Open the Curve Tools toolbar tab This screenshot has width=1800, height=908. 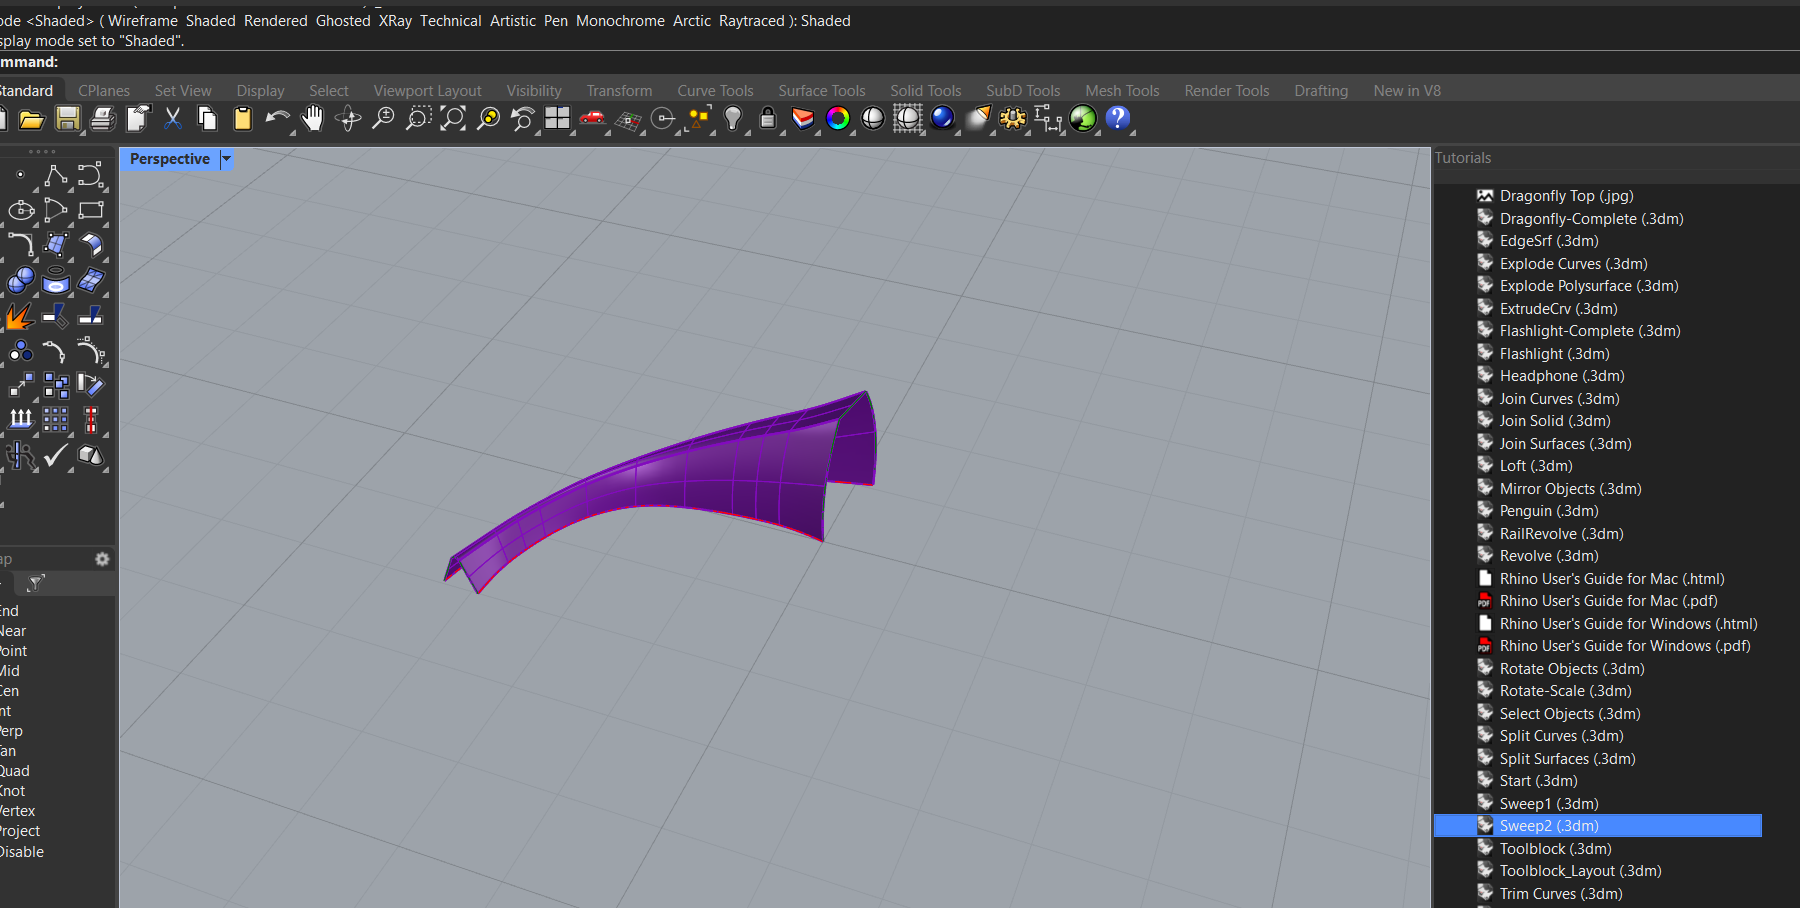pos(715,91)
